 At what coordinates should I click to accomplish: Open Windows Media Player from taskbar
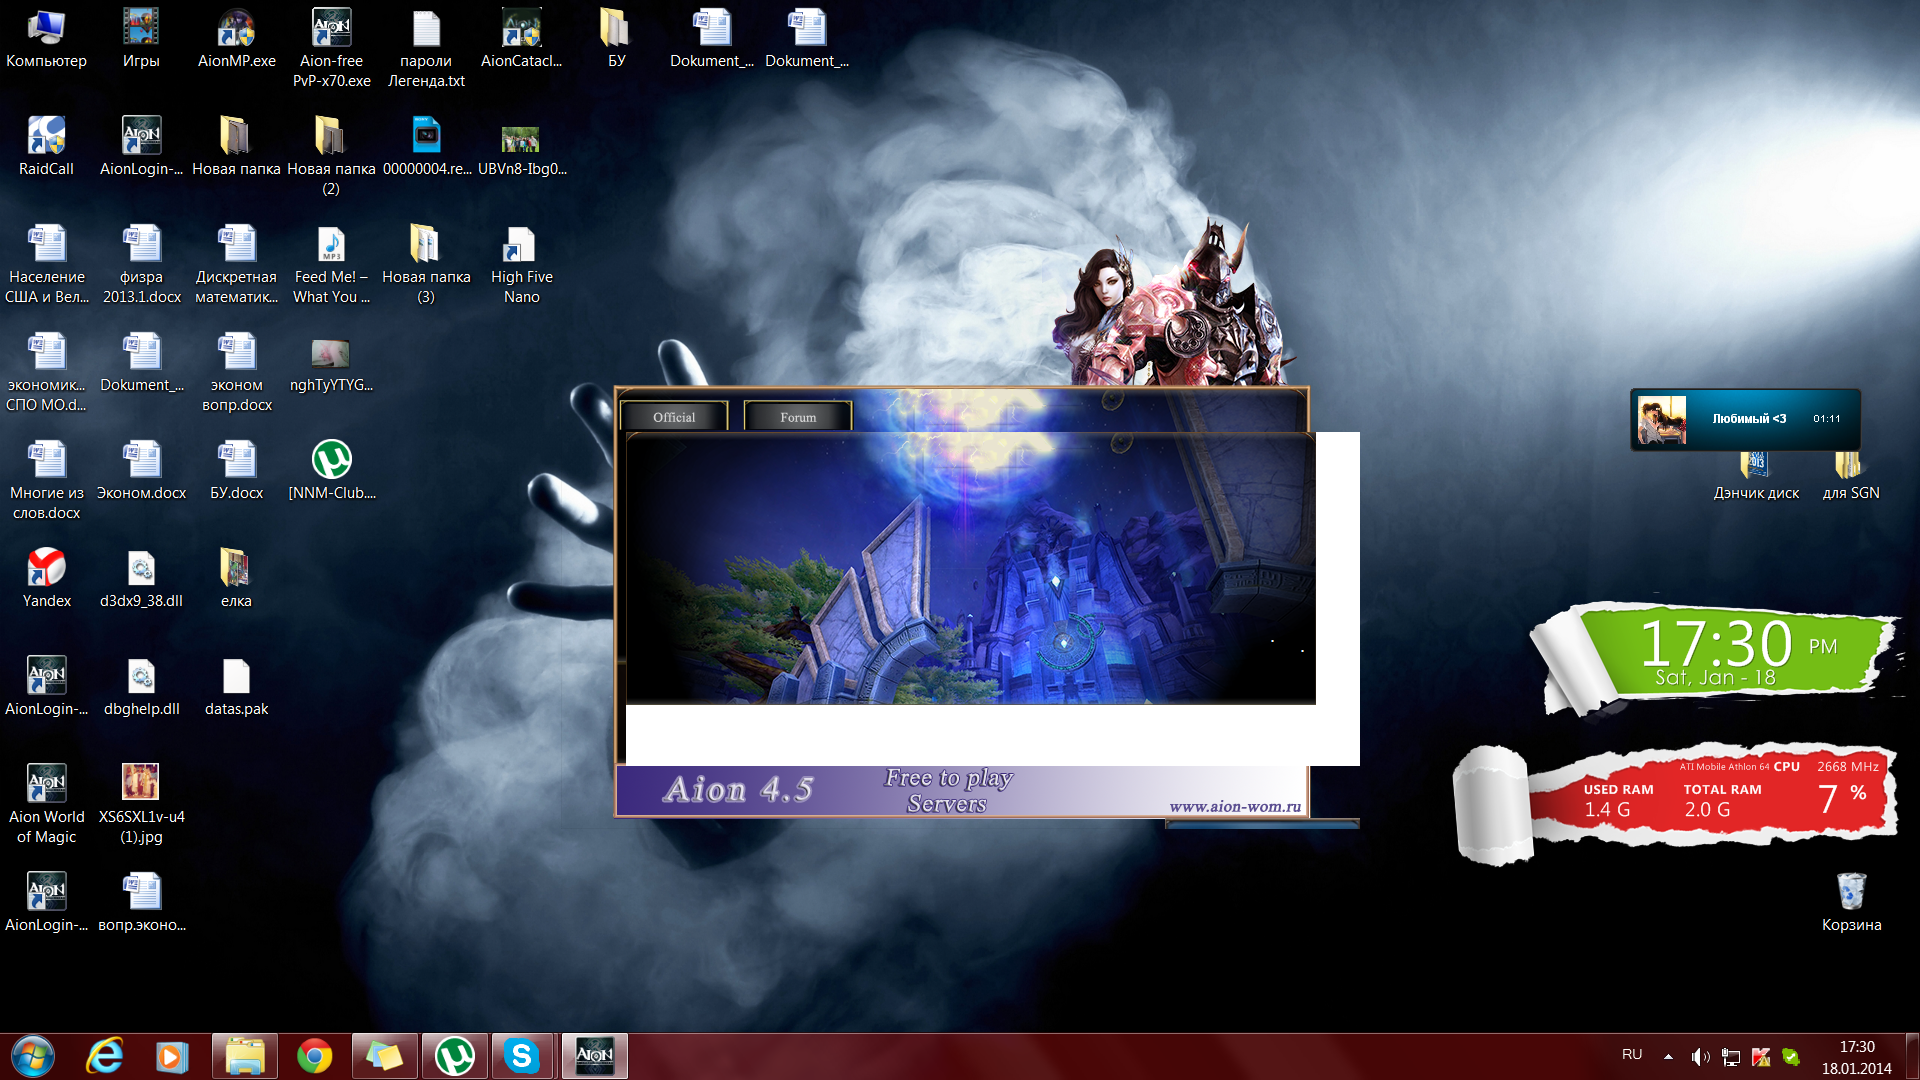pos(171,1056)
